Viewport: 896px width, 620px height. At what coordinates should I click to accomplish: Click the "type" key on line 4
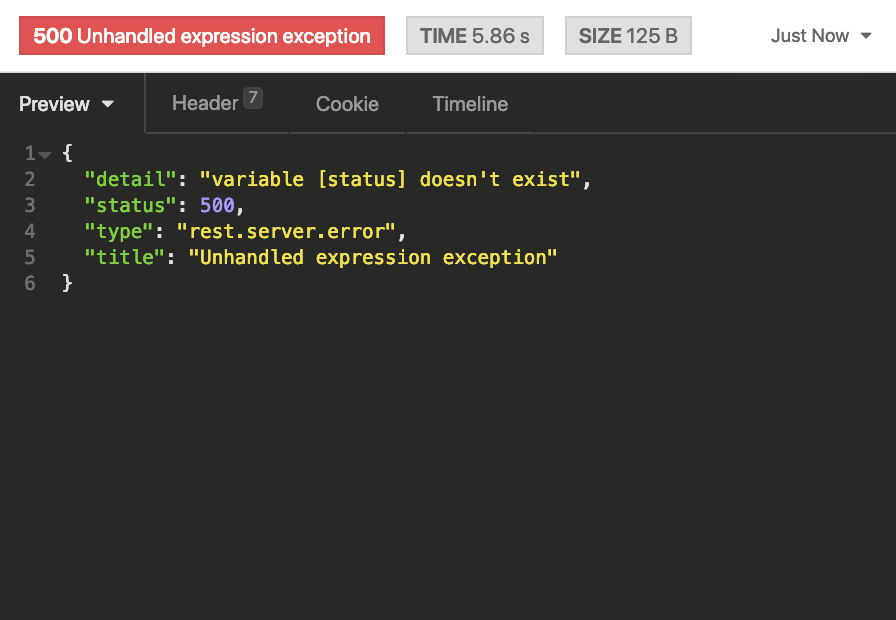coord(118,232)
